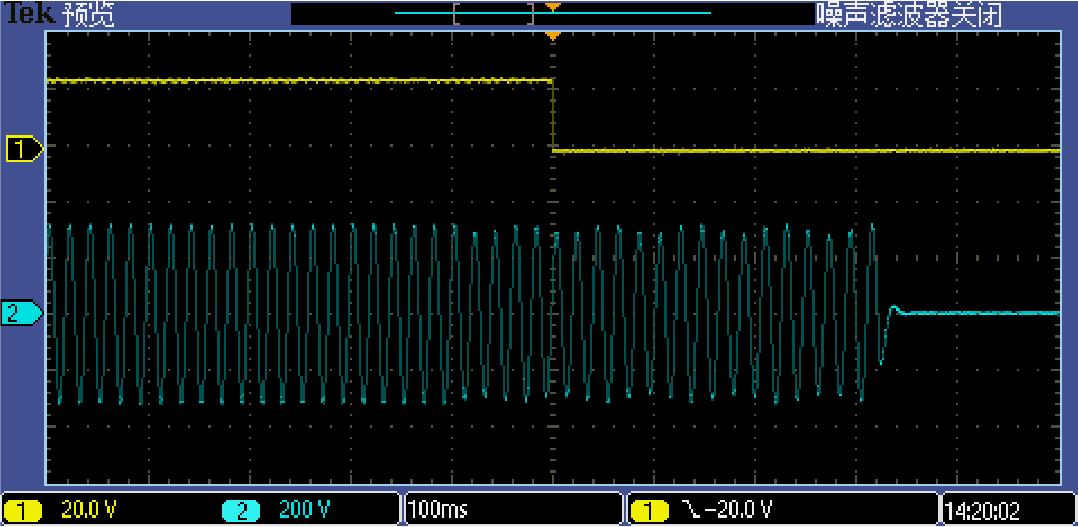1078x527 pixels.
Task: Click the orange trigger marker in the overview bar
Action: click(552, 8)
